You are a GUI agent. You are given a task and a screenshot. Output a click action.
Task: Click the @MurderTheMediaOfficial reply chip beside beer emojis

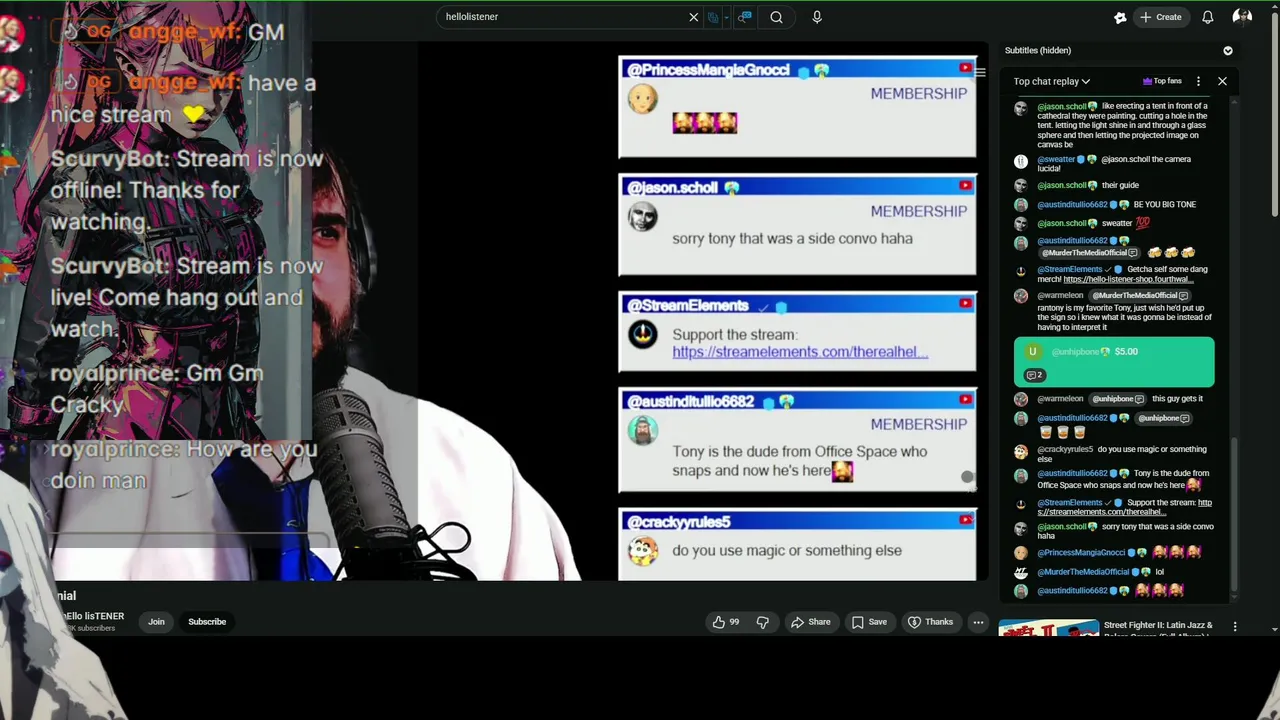pos(1089,253)
